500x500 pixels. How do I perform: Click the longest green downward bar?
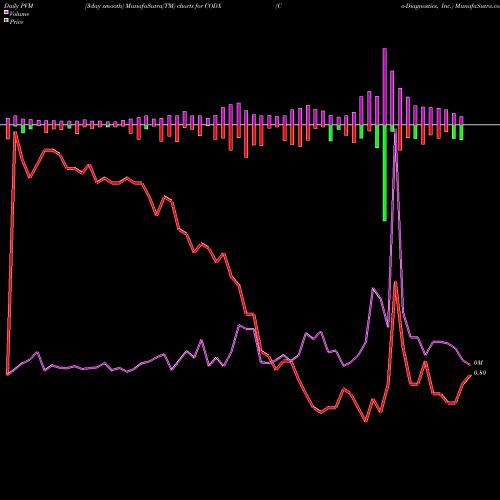pyautogui.click(x=385, y=173)
